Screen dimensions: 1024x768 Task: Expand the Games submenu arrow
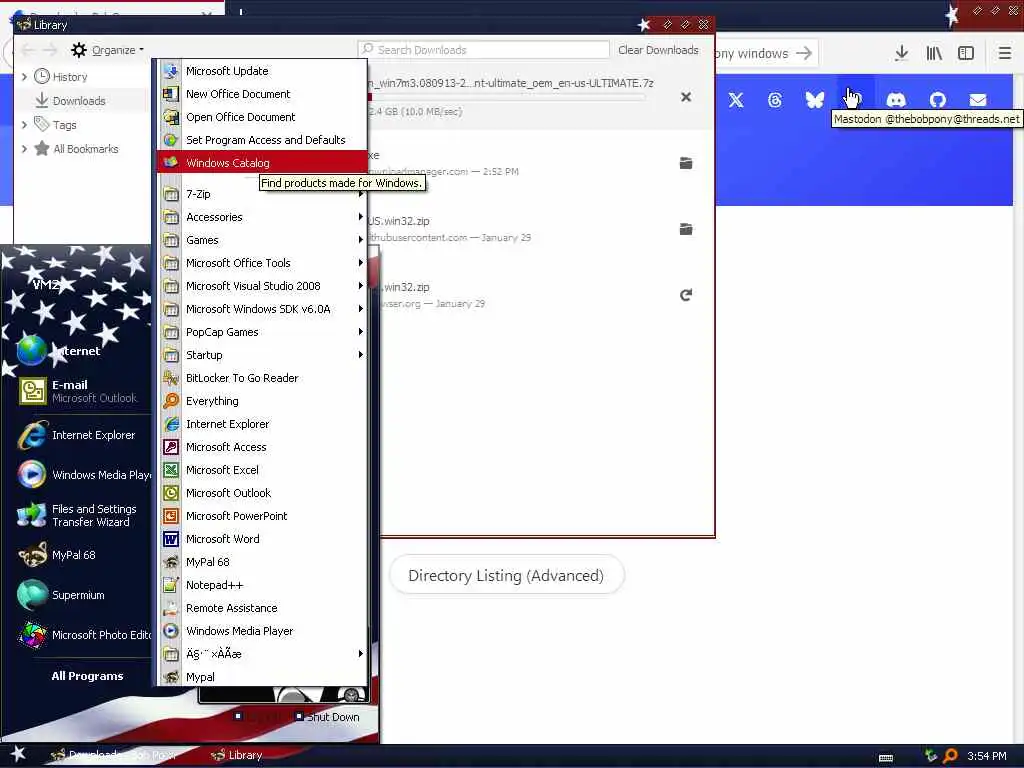click(360, 240)
